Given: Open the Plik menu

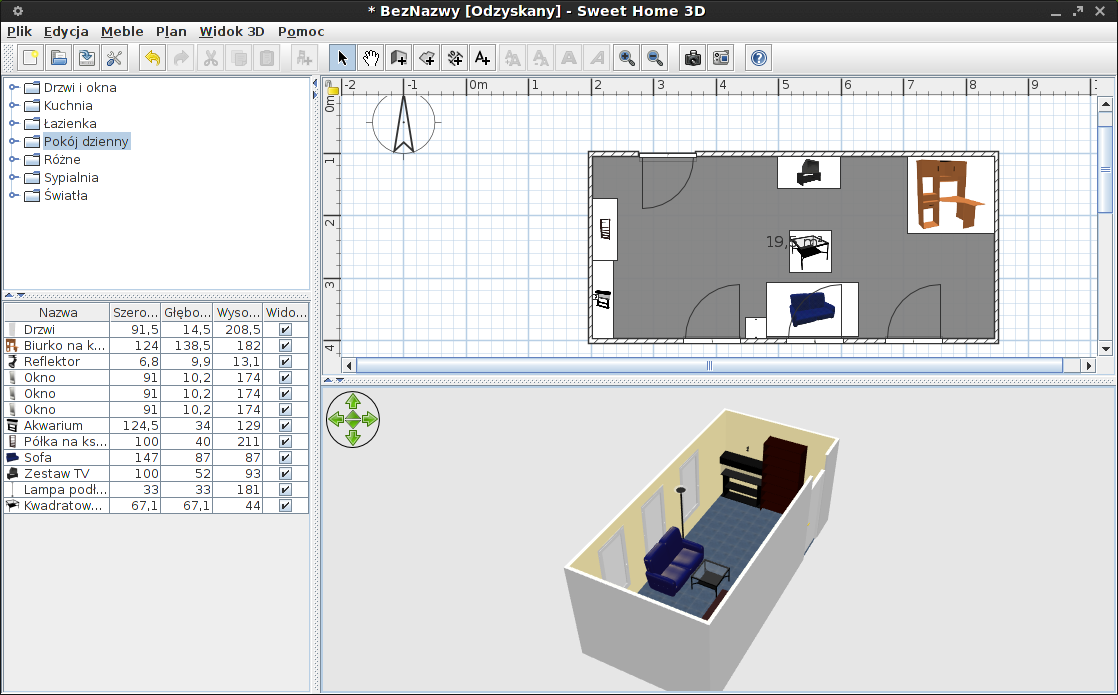Looking at the screenshot, I should 20,31.
